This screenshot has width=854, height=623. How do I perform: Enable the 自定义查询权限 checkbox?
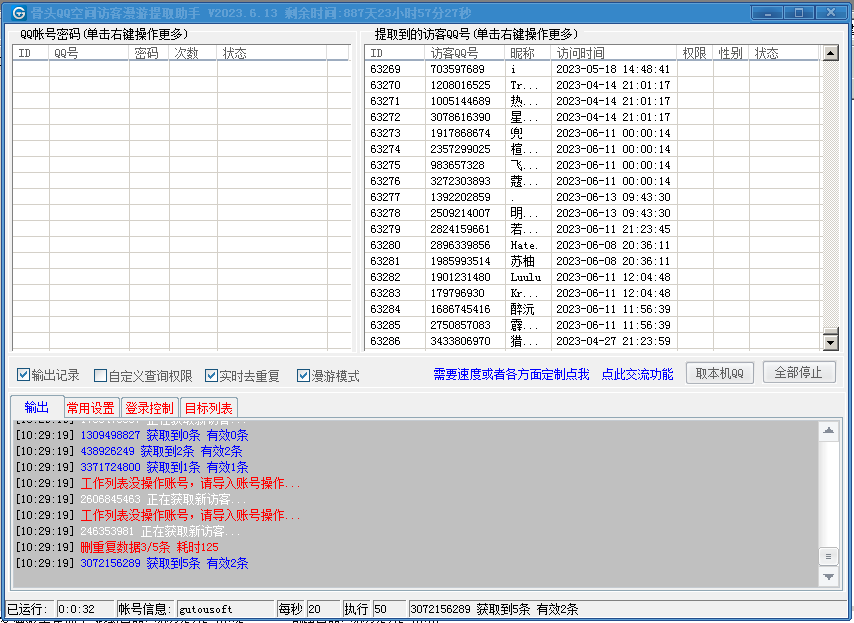100,376
